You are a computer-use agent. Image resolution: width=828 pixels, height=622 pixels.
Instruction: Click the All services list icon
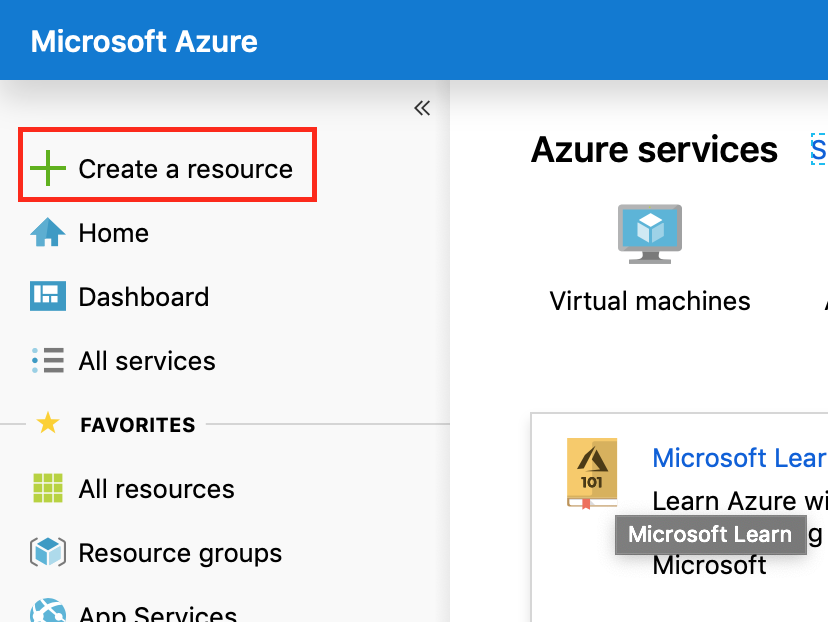coord(48,361)
